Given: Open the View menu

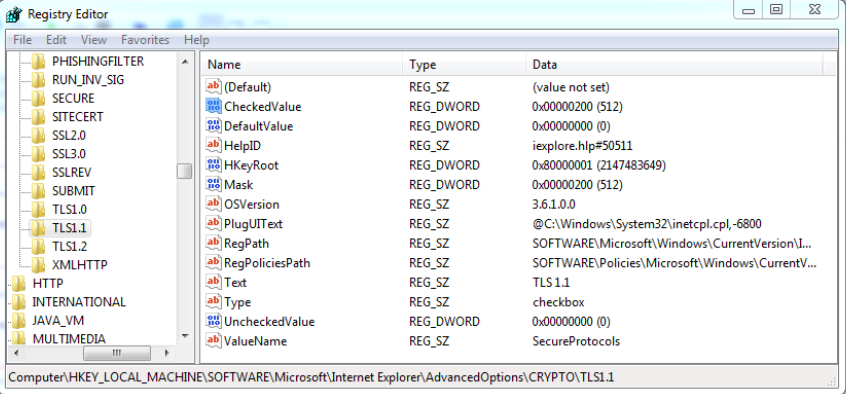Looking at the screenshot, I should 94,40.
